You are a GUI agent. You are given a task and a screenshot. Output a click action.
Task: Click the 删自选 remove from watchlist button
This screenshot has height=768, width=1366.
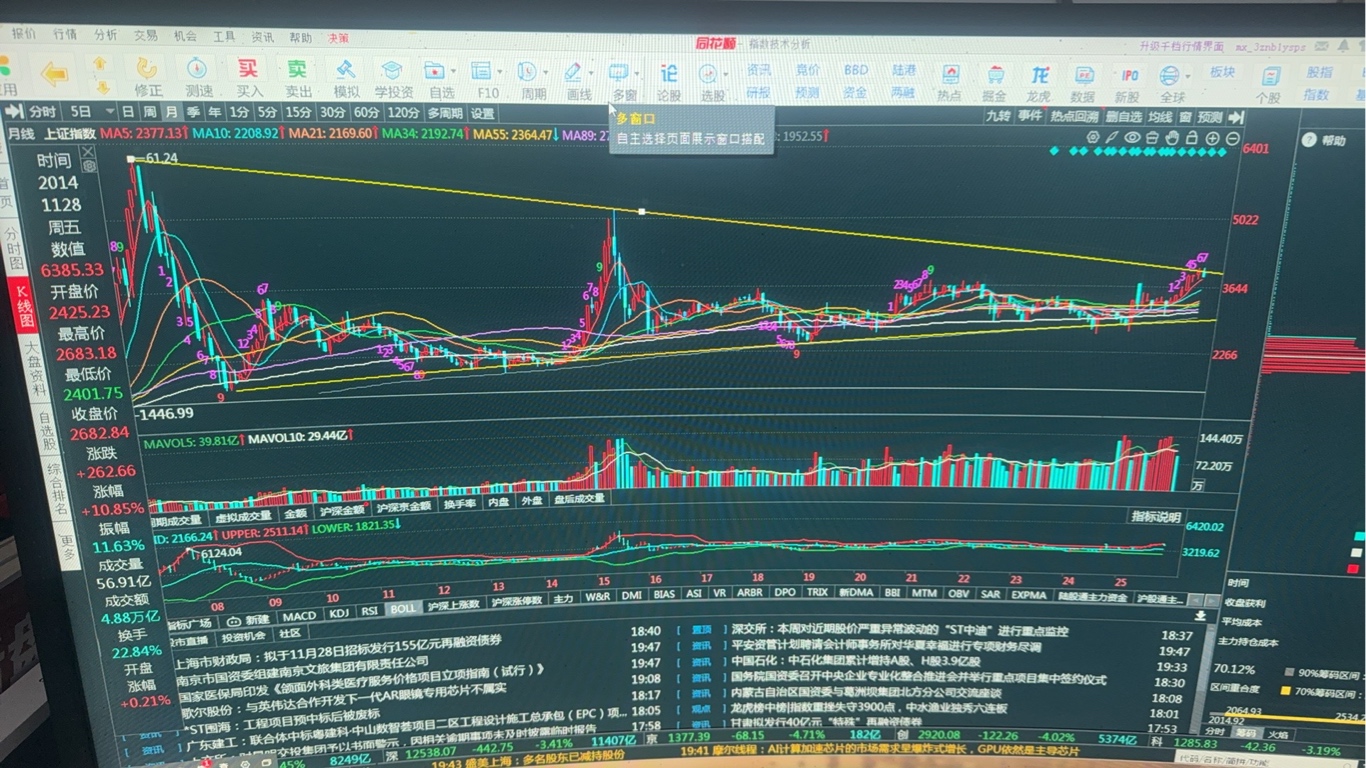1124,117
